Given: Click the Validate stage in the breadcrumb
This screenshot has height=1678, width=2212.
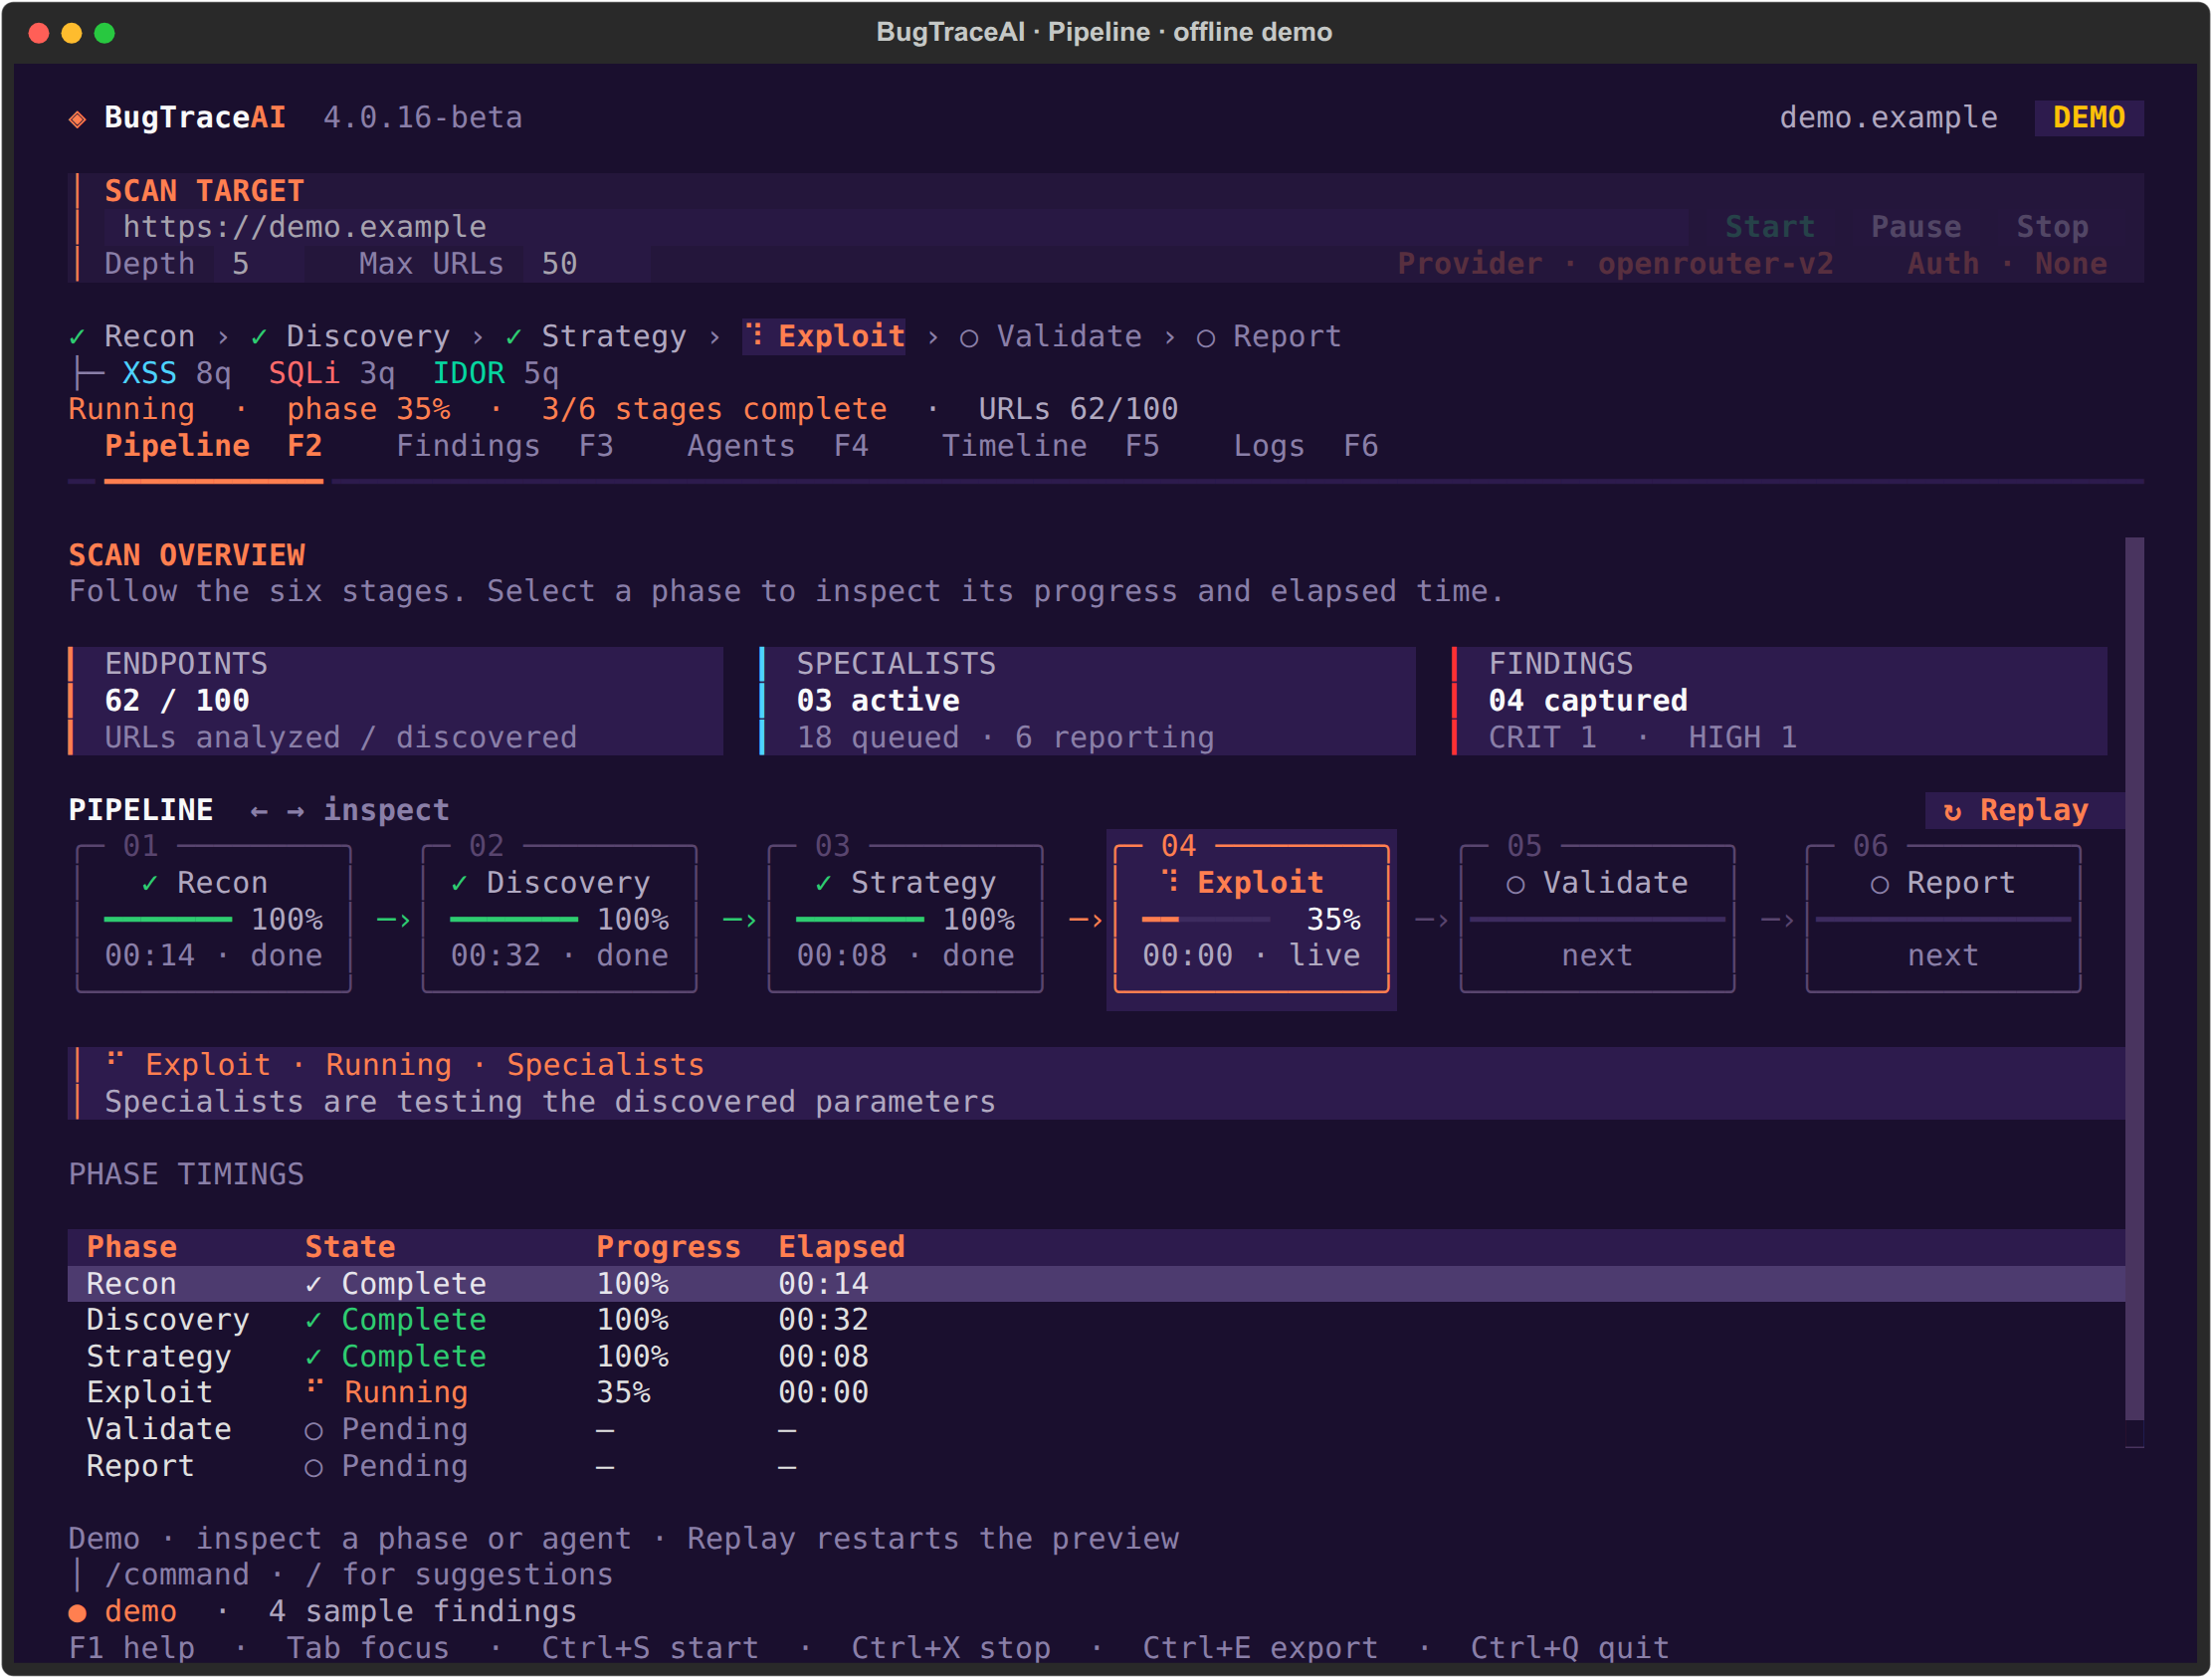Looking at the screenshot, I should point(1050,337).
